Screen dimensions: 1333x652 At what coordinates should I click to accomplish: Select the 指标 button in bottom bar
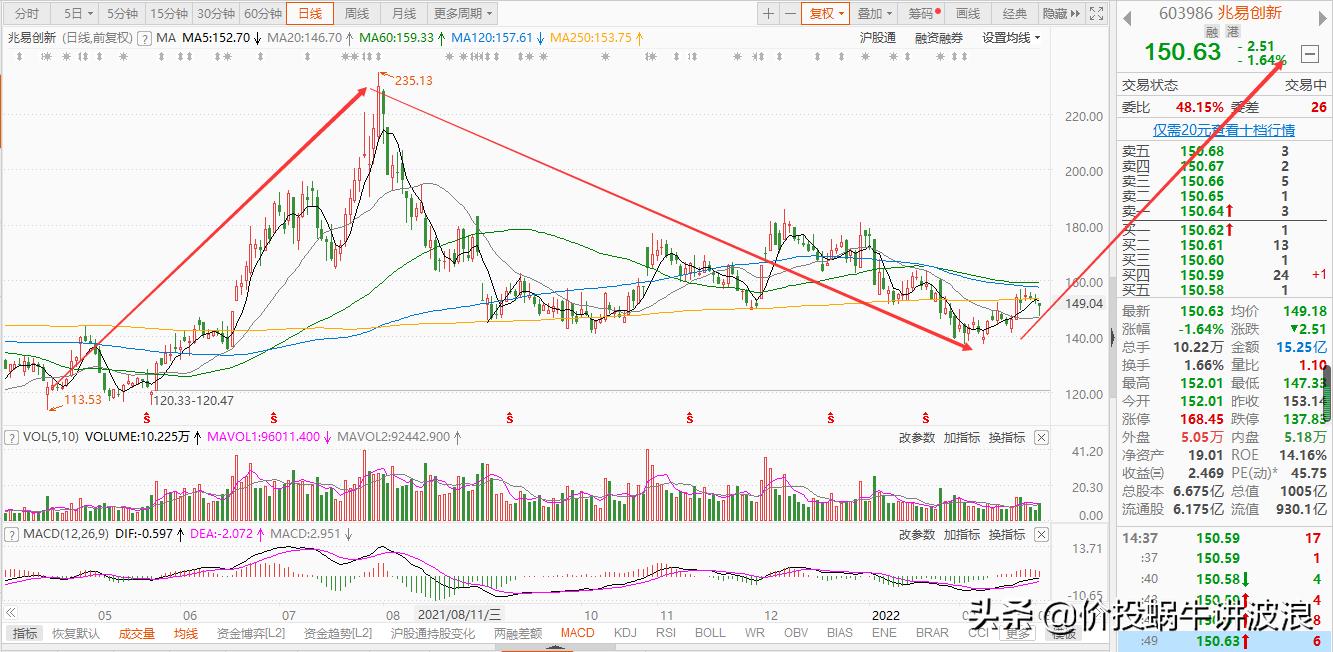click(25, 633)
